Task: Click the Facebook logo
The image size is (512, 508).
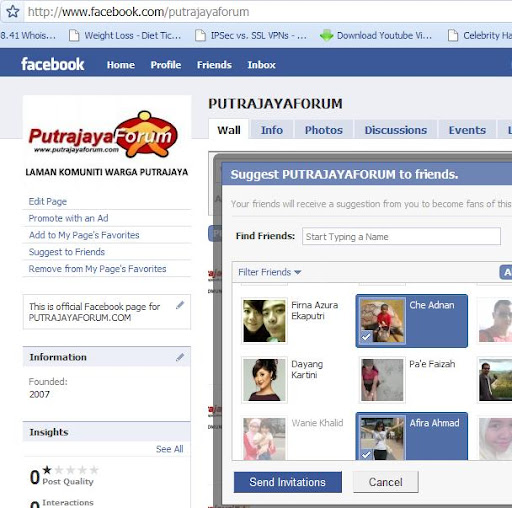Action: click(53, 64)
